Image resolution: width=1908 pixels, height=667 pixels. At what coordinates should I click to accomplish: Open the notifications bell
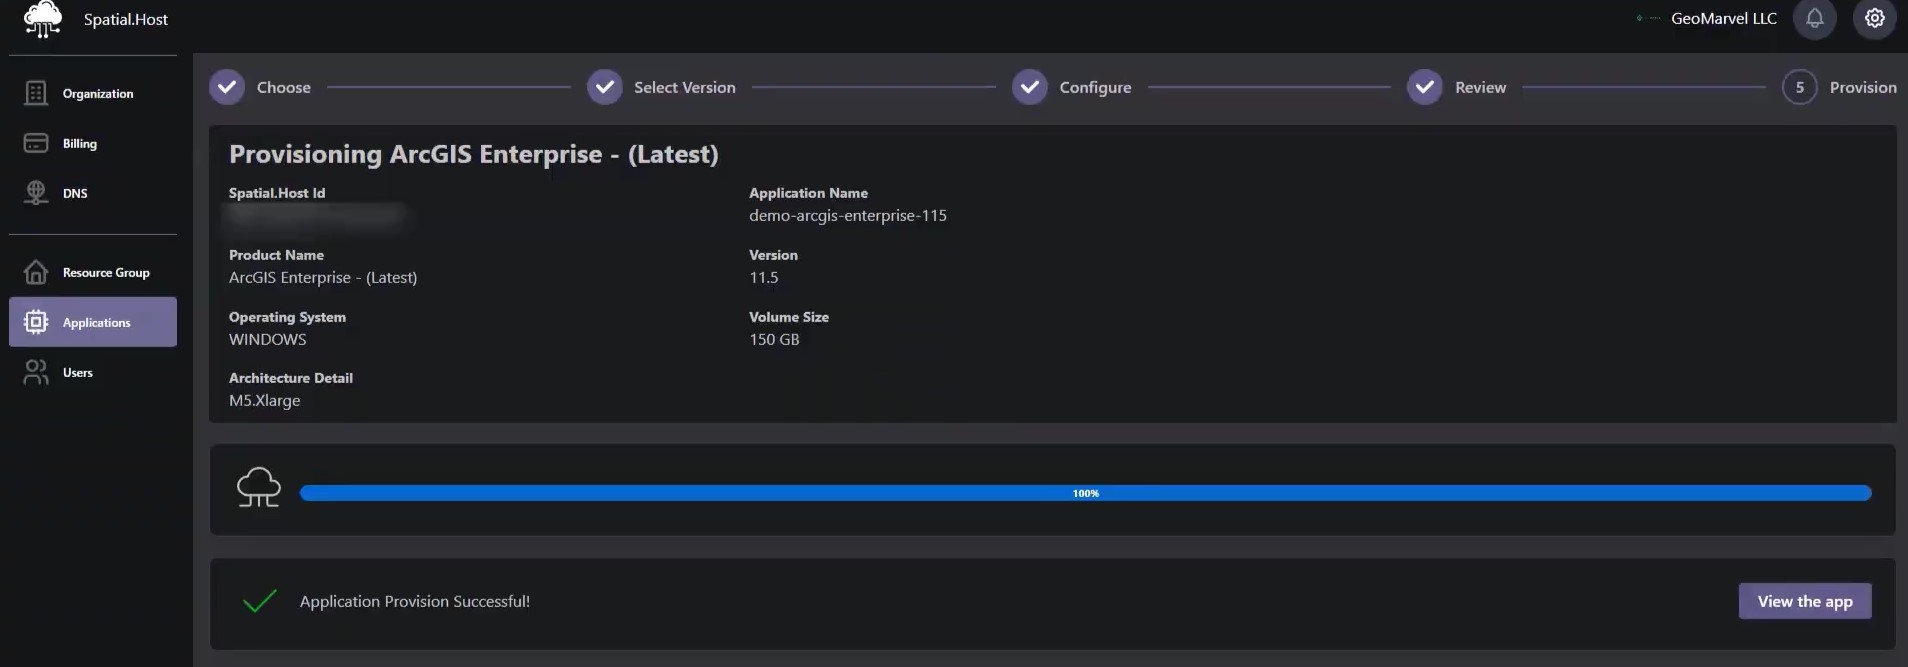(1814, 19)
